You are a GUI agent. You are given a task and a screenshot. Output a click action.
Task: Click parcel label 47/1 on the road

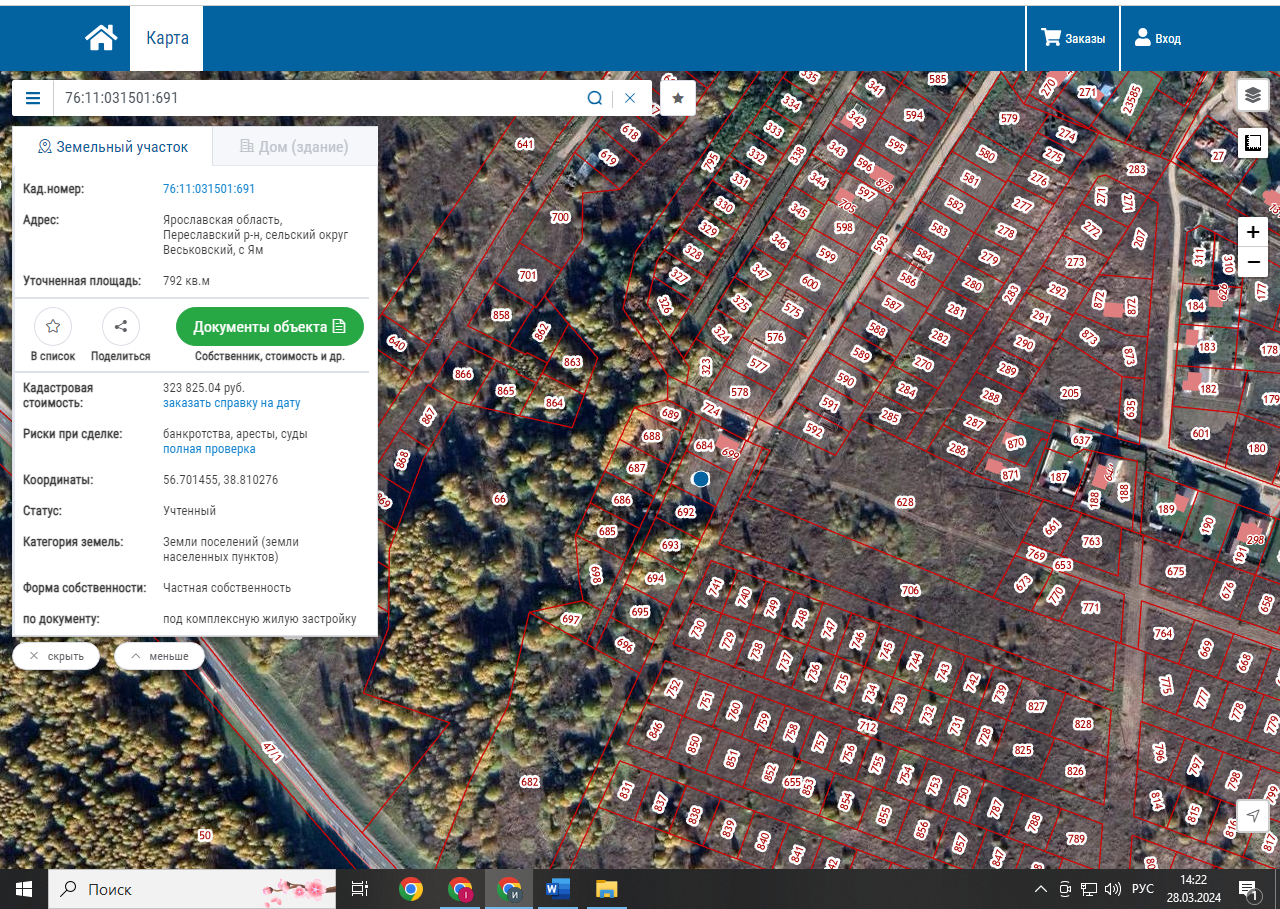click(270, 752)
